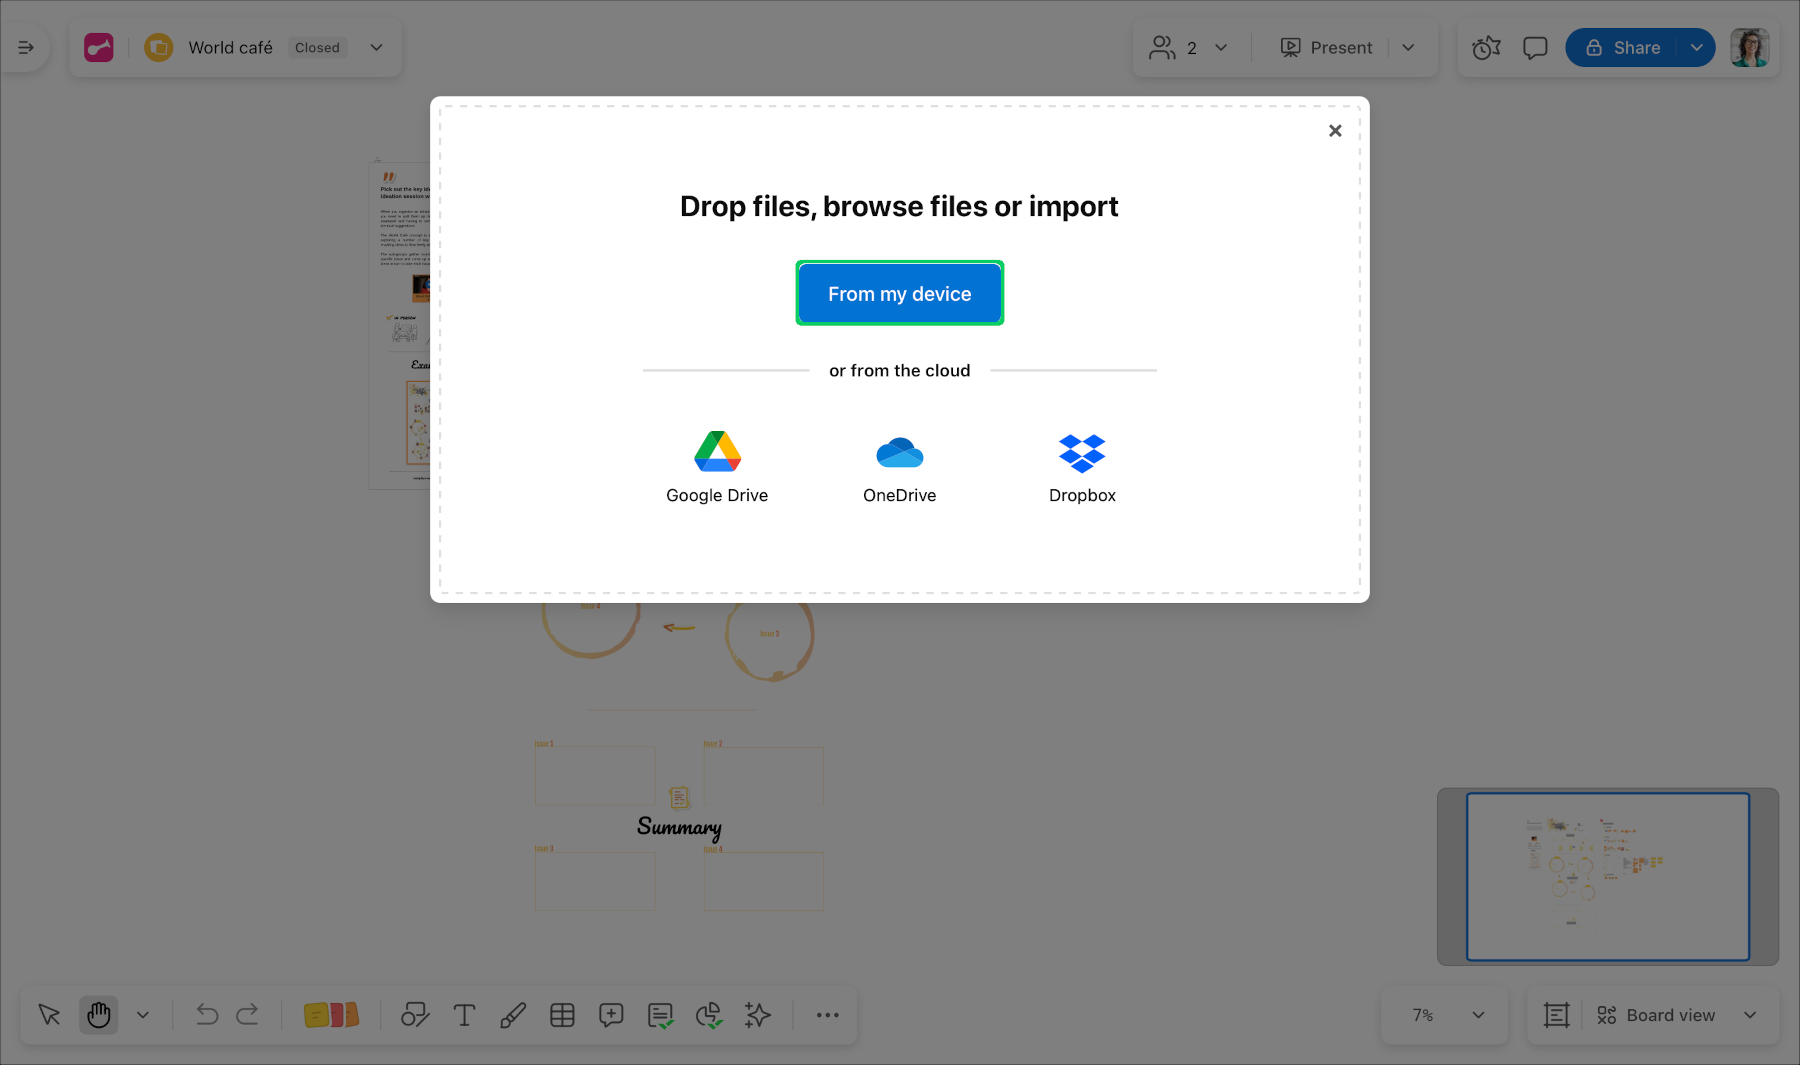1800x1065 pixels.
Task: Open more tools ellipsis menu
Action: point(827,1015)
